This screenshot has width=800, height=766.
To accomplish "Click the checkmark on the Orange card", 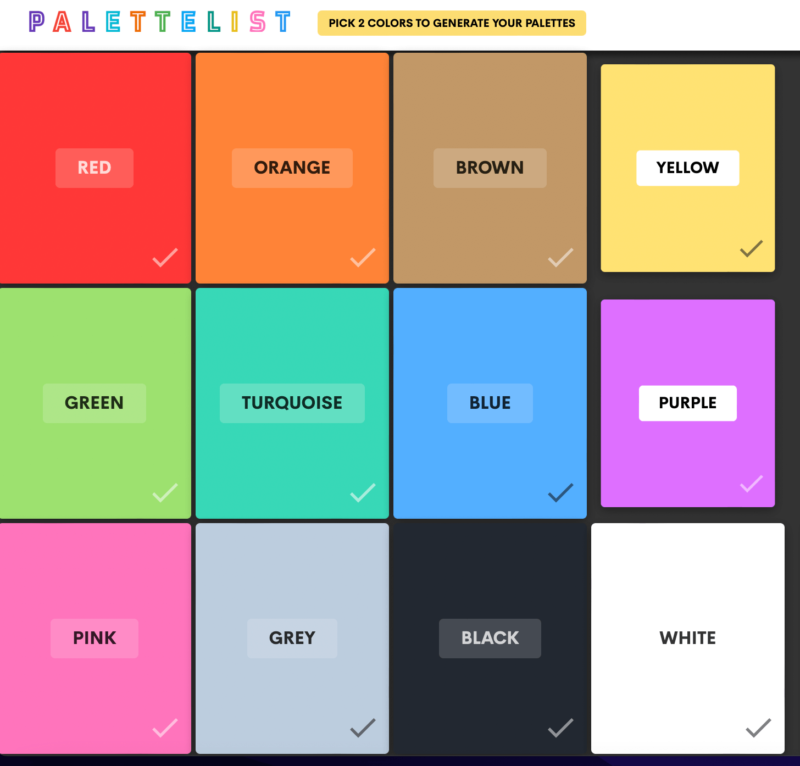I will coord(363,258).
